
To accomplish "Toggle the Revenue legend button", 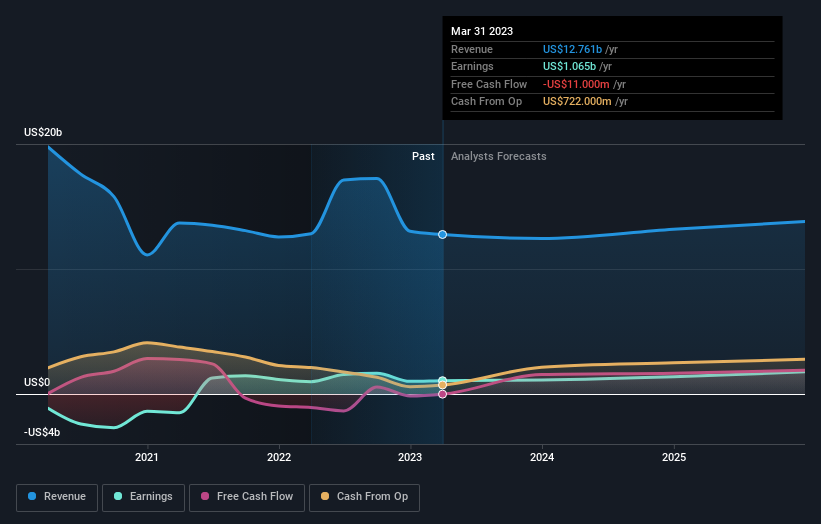I will [x=57, y=497].
